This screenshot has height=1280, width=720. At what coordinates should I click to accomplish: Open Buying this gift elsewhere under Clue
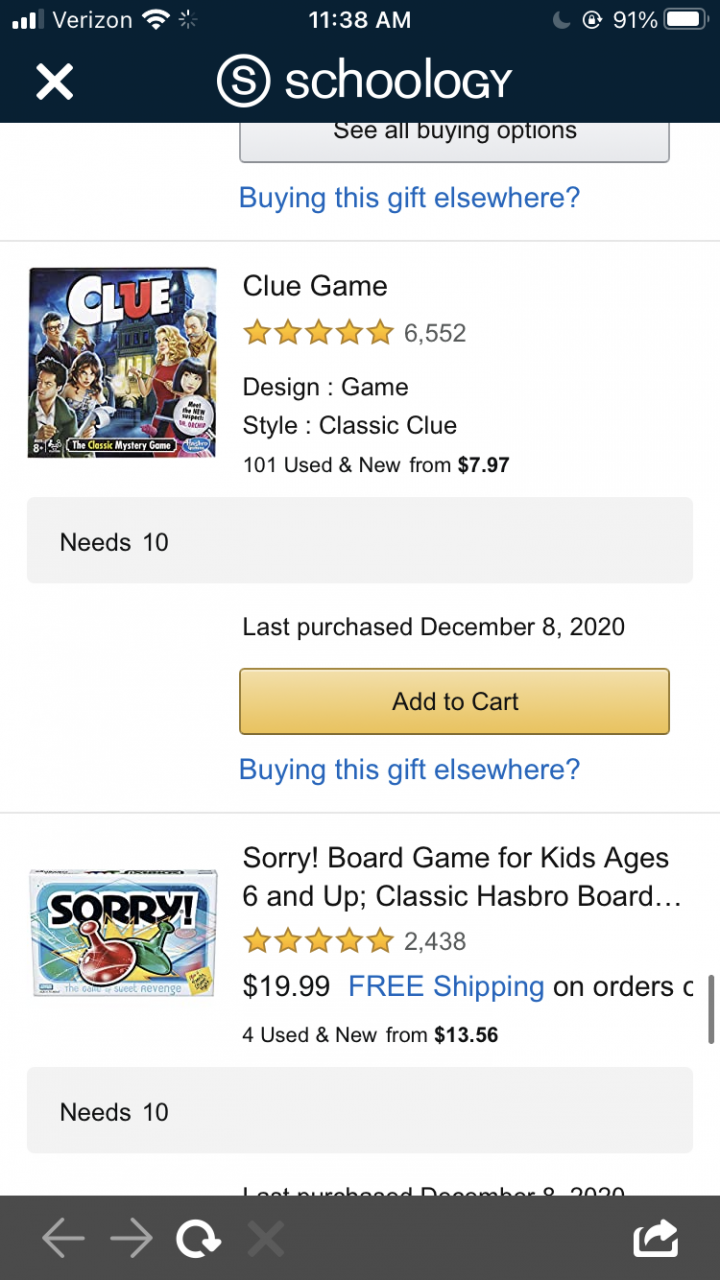[409, 769]
